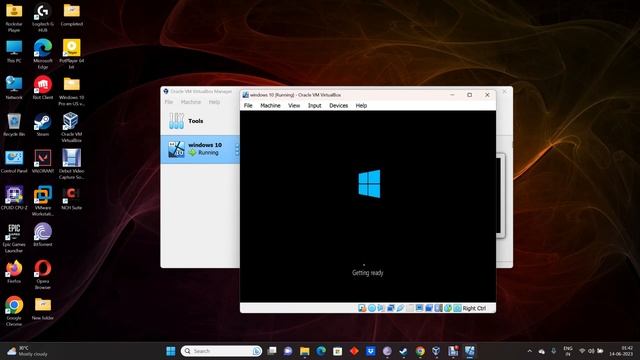Select the Microsoft Edge desktop shortcut
640x360 pixels.
point(42,54)
